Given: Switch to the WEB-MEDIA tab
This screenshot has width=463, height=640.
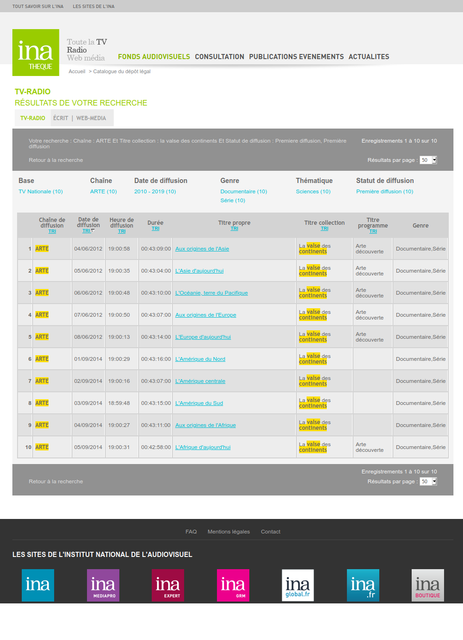Looking at the screenshot, I should tap(91, 118).
